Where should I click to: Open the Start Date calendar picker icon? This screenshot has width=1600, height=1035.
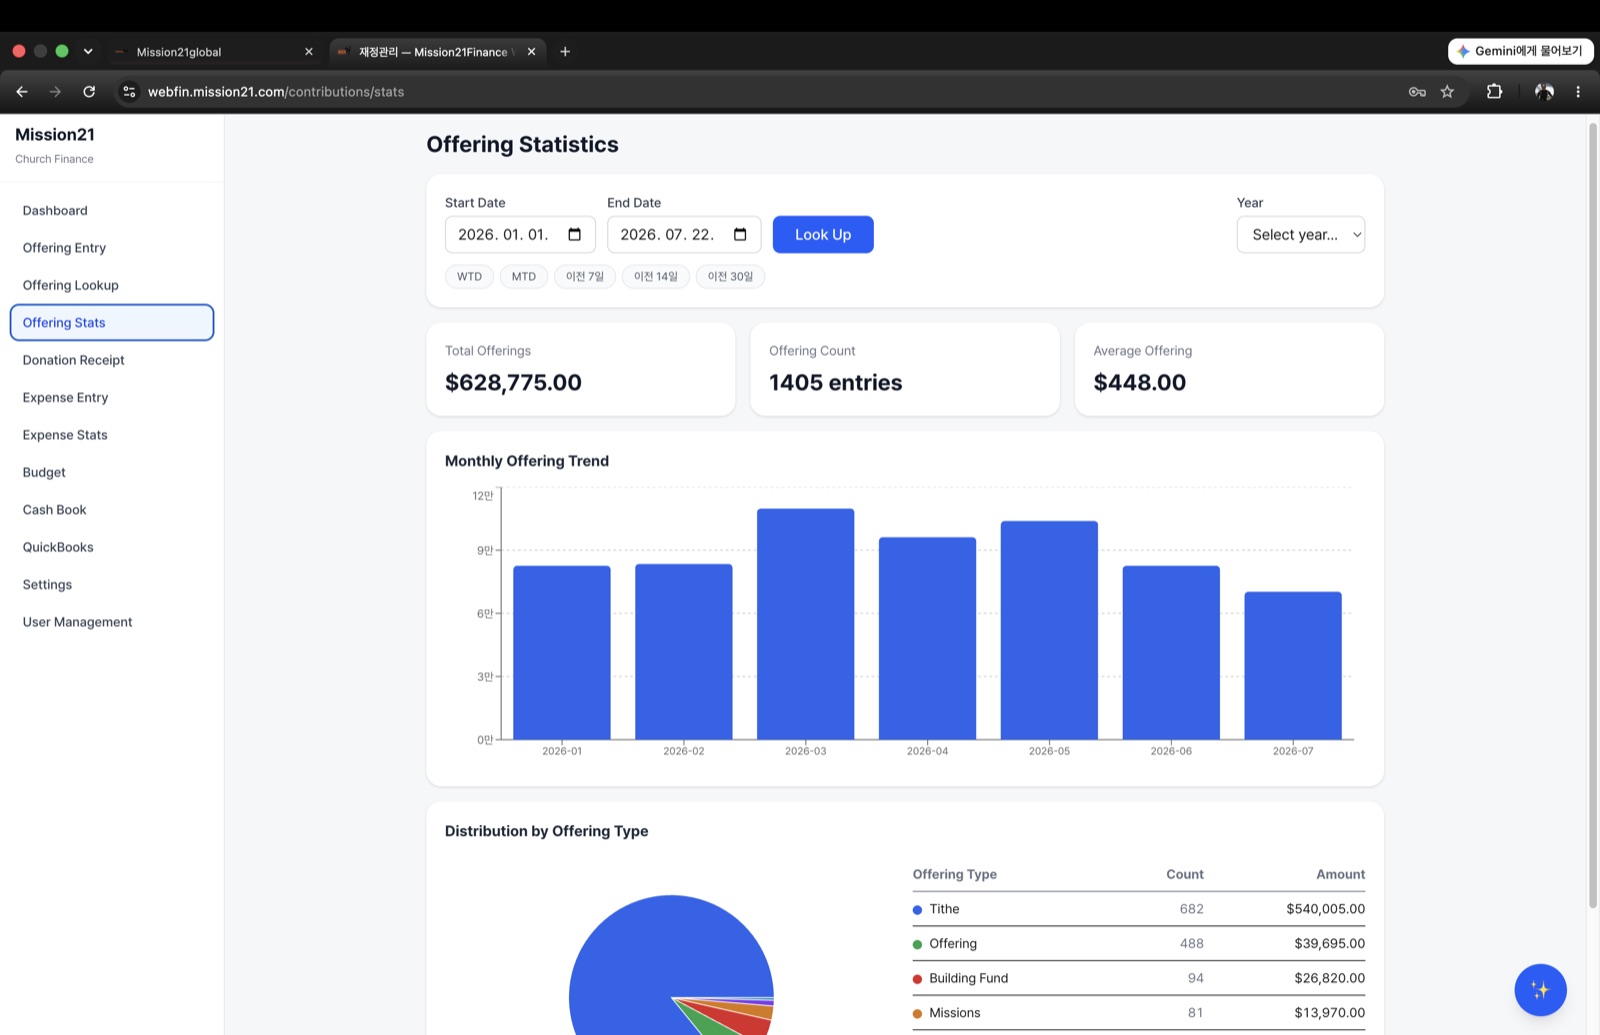pyautogui.click(x=575, y=235)
